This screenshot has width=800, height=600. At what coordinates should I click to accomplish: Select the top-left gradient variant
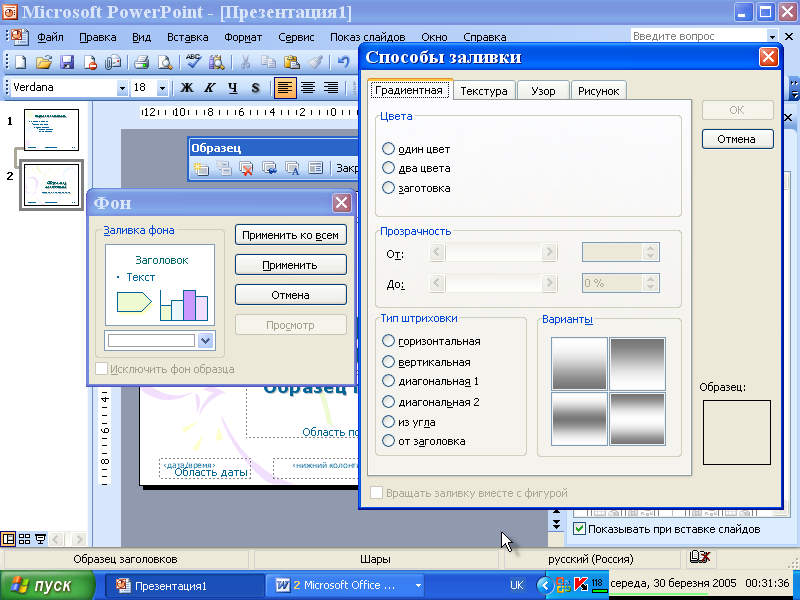[x=579, y=364]
